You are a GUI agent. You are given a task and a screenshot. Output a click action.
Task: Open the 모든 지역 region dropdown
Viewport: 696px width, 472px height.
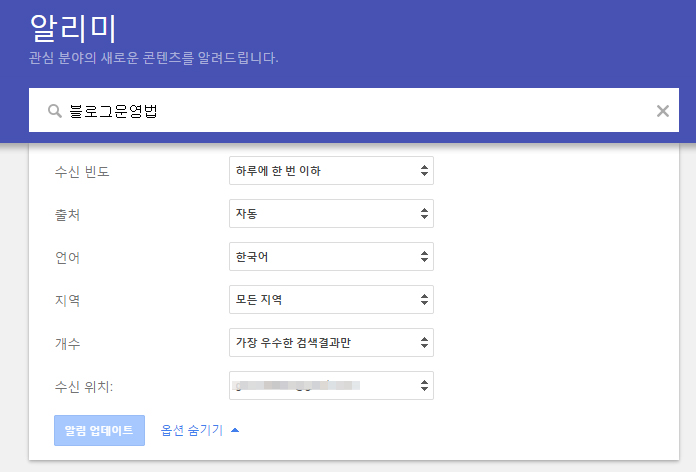pos(330,300)
